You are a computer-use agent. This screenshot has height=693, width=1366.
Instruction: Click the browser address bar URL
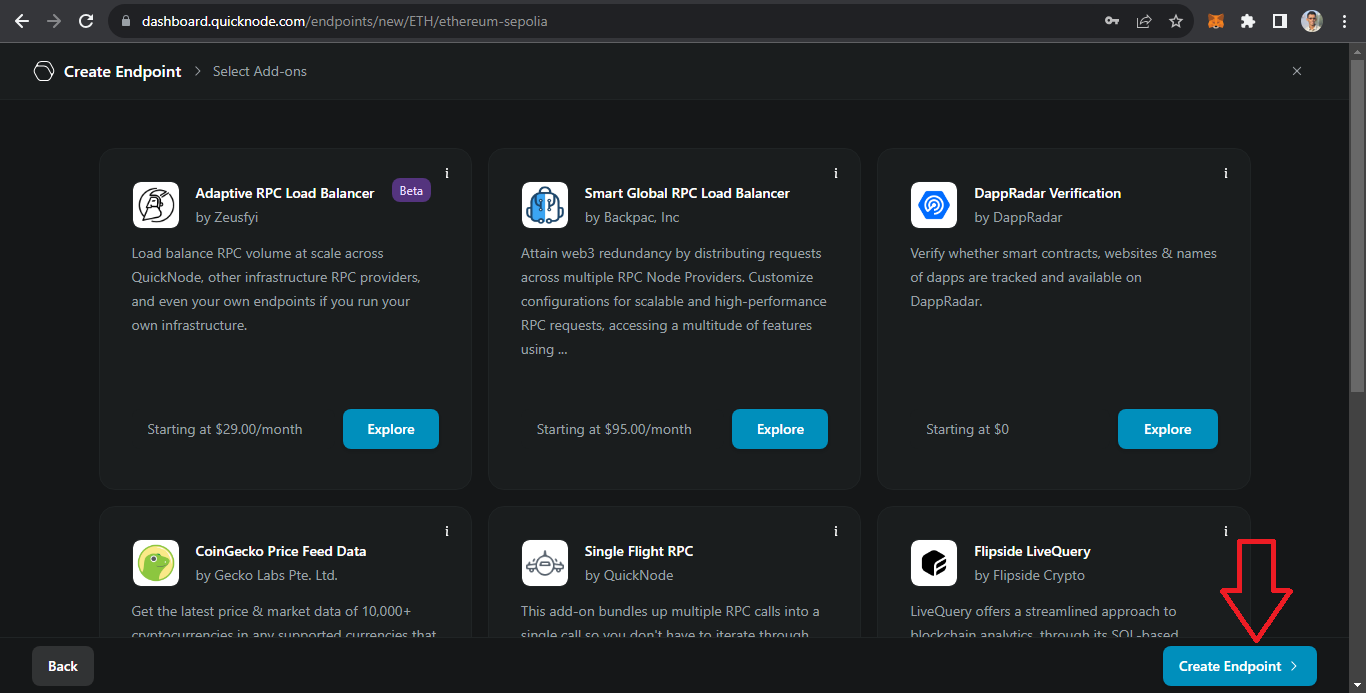point(345,21)
